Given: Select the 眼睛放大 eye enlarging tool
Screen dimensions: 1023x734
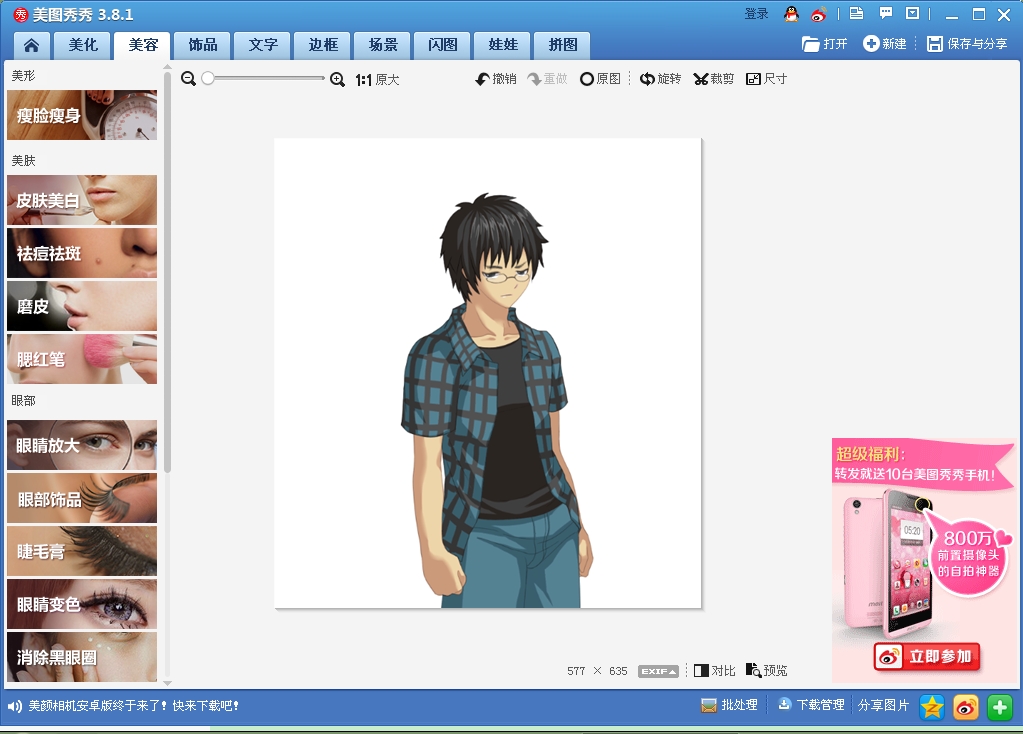Looking at the screenshot, I should (x=82, y=445).
